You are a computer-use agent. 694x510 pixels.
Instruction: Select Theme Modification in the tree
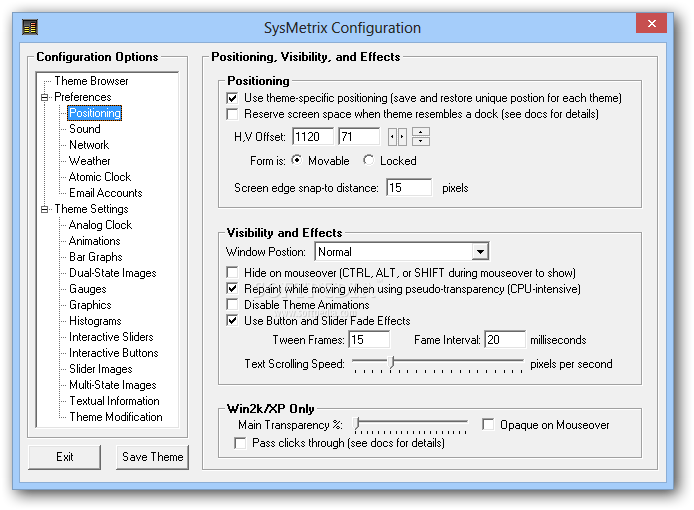[116, 417]
